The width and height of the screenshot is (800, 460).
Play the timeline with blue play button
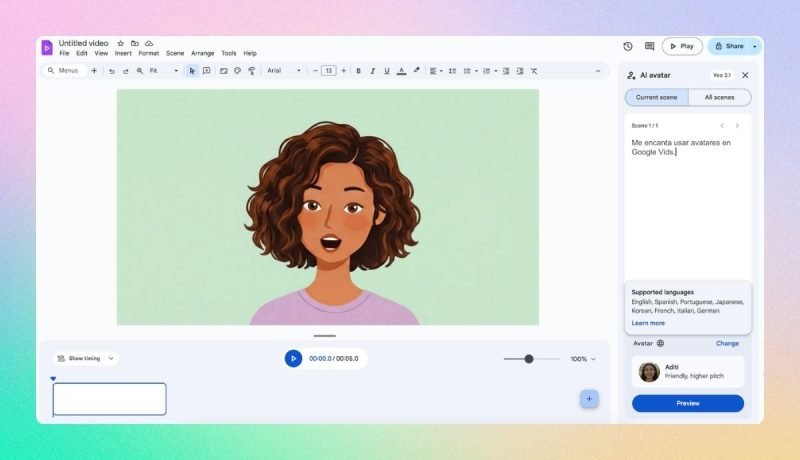[x=293, y=359]
